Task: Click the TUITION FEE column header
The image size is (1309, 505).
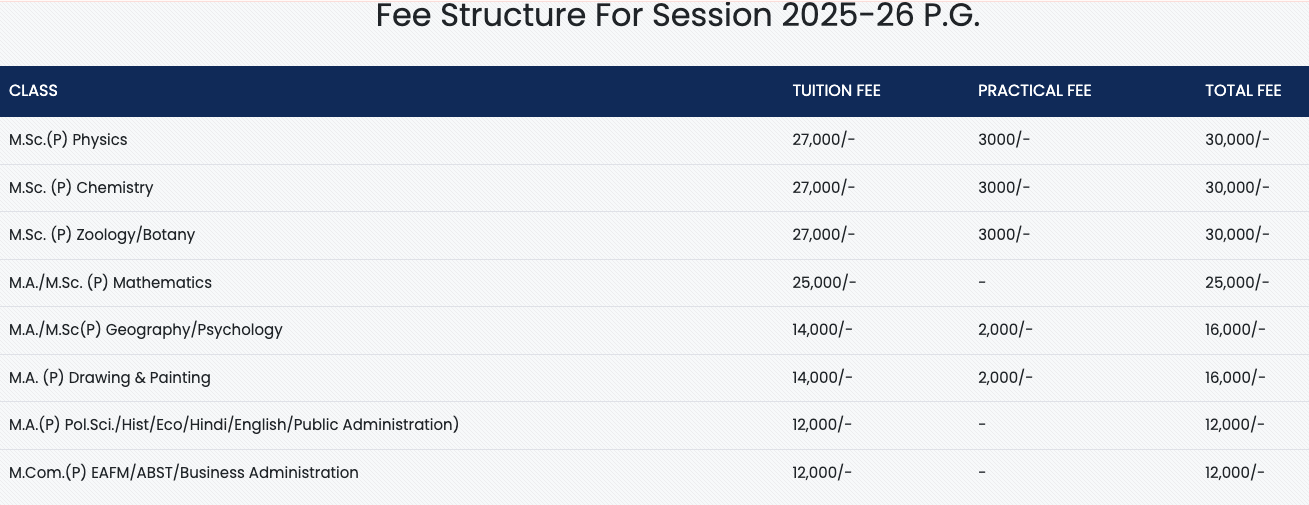Action: click(836, 91)
